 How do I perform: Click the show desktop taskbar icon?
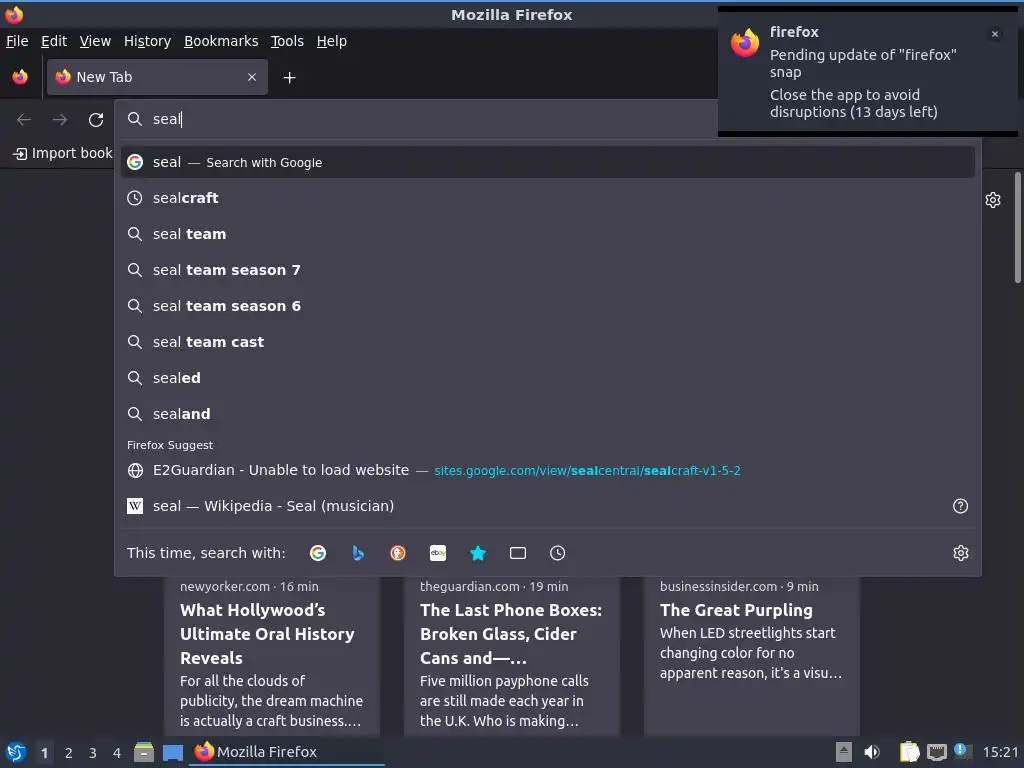173,752
